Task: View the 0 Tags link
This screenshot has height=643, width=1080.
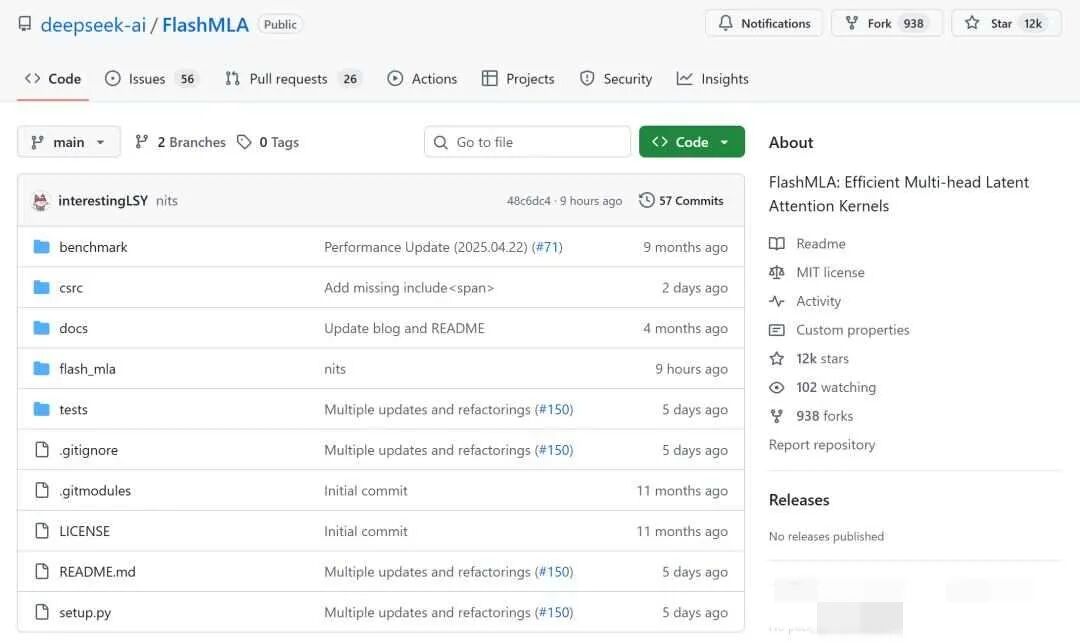Action: 268,142
